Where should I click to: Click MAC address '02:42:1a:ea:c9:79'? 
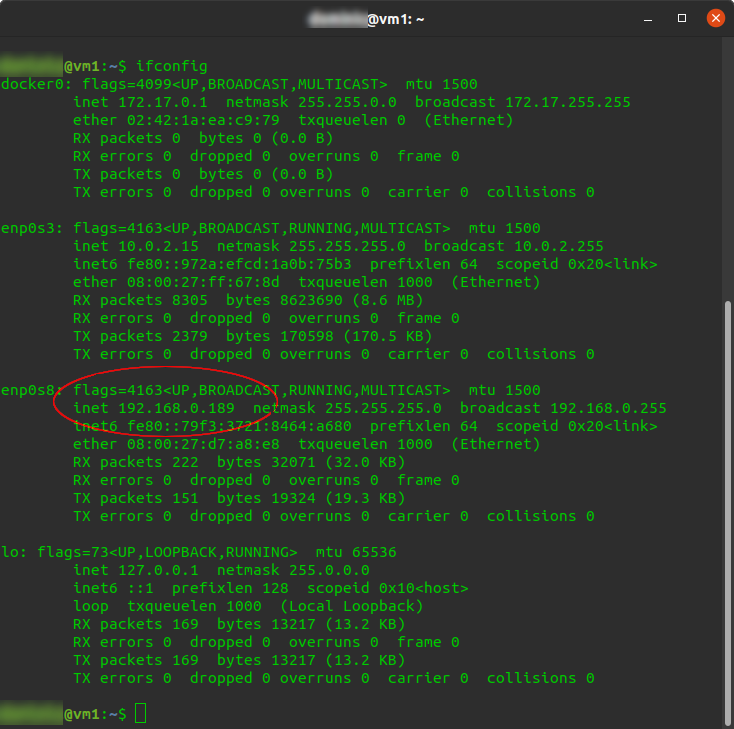click(x=203, y=120)
